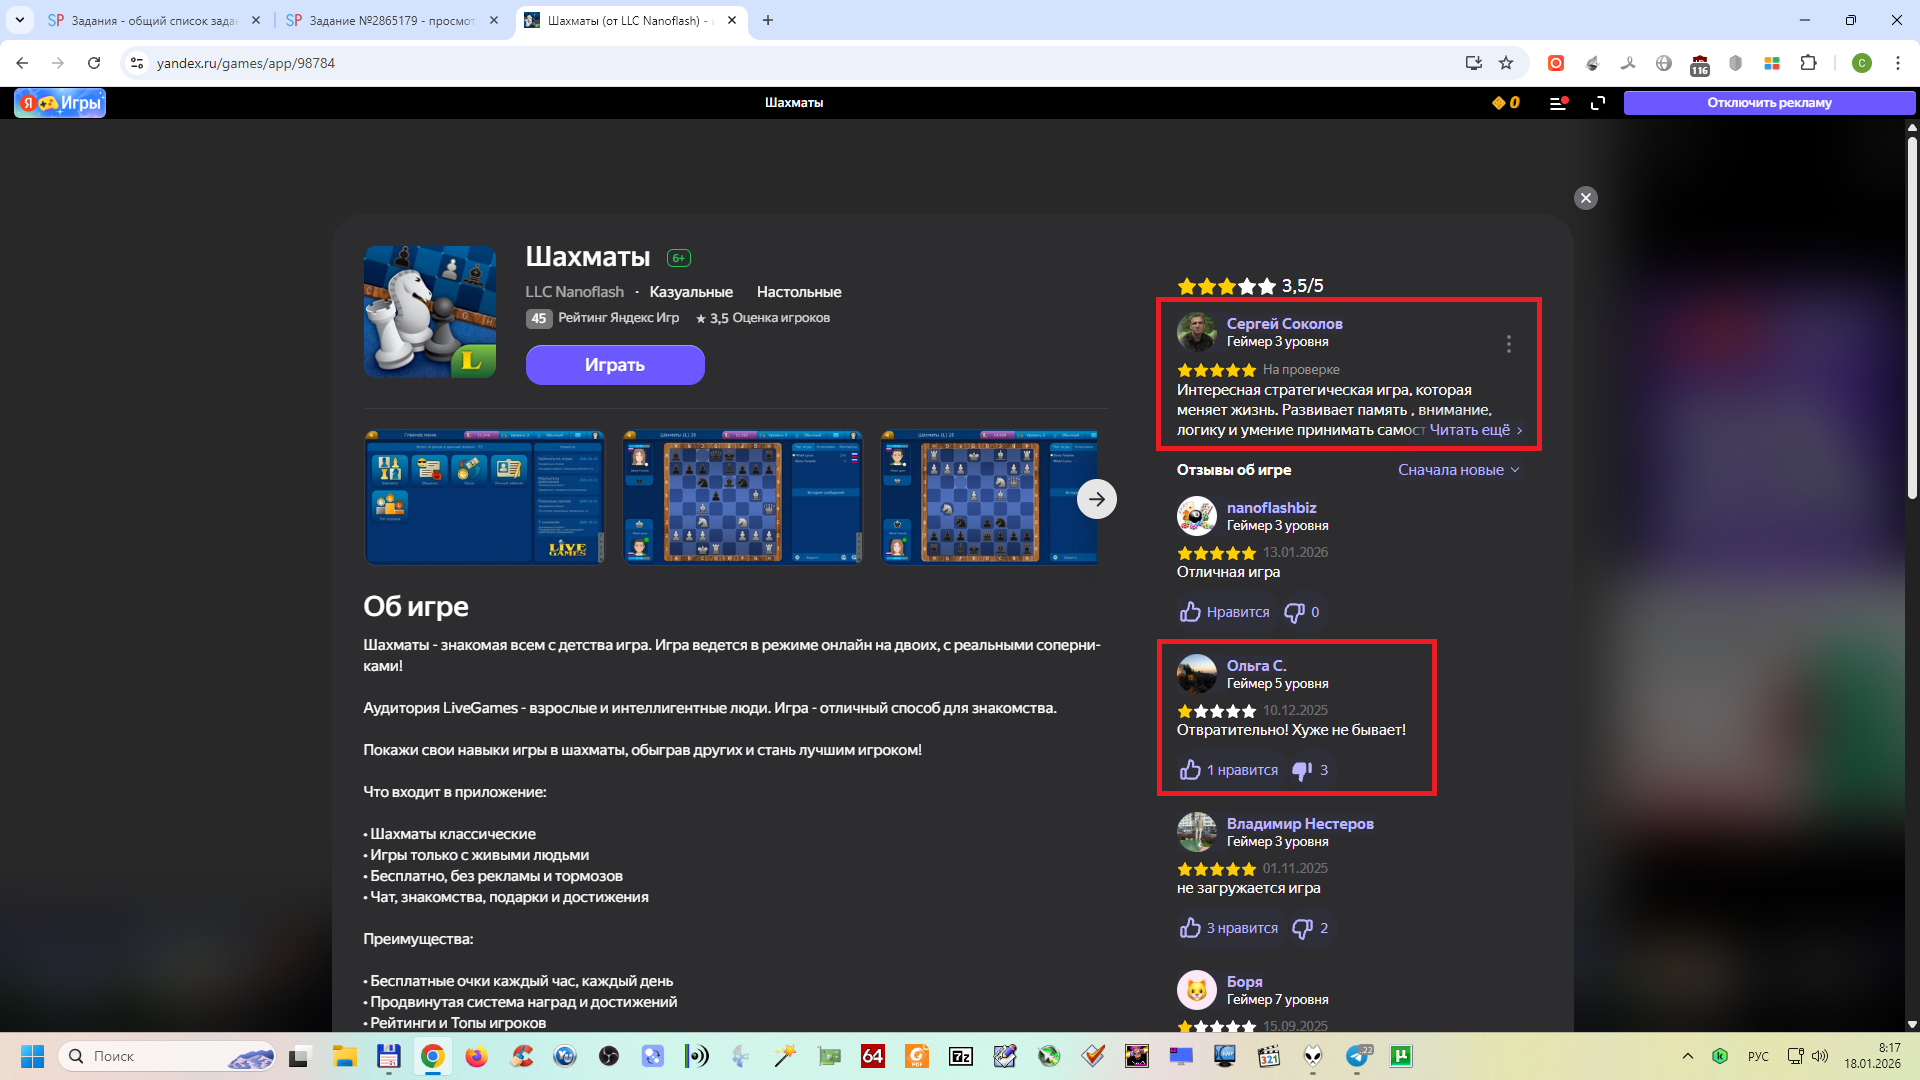
Task: Open the Сначала новые sorting dropdown
Action: click(x=1458, y=470)
